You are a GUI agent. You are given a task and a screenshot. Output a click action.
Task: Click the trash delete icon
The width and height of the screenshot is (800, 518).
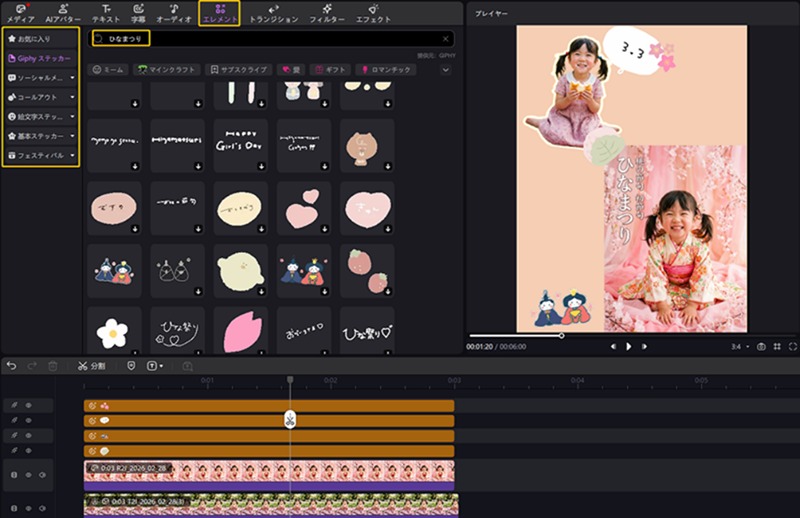pos(53,366)
